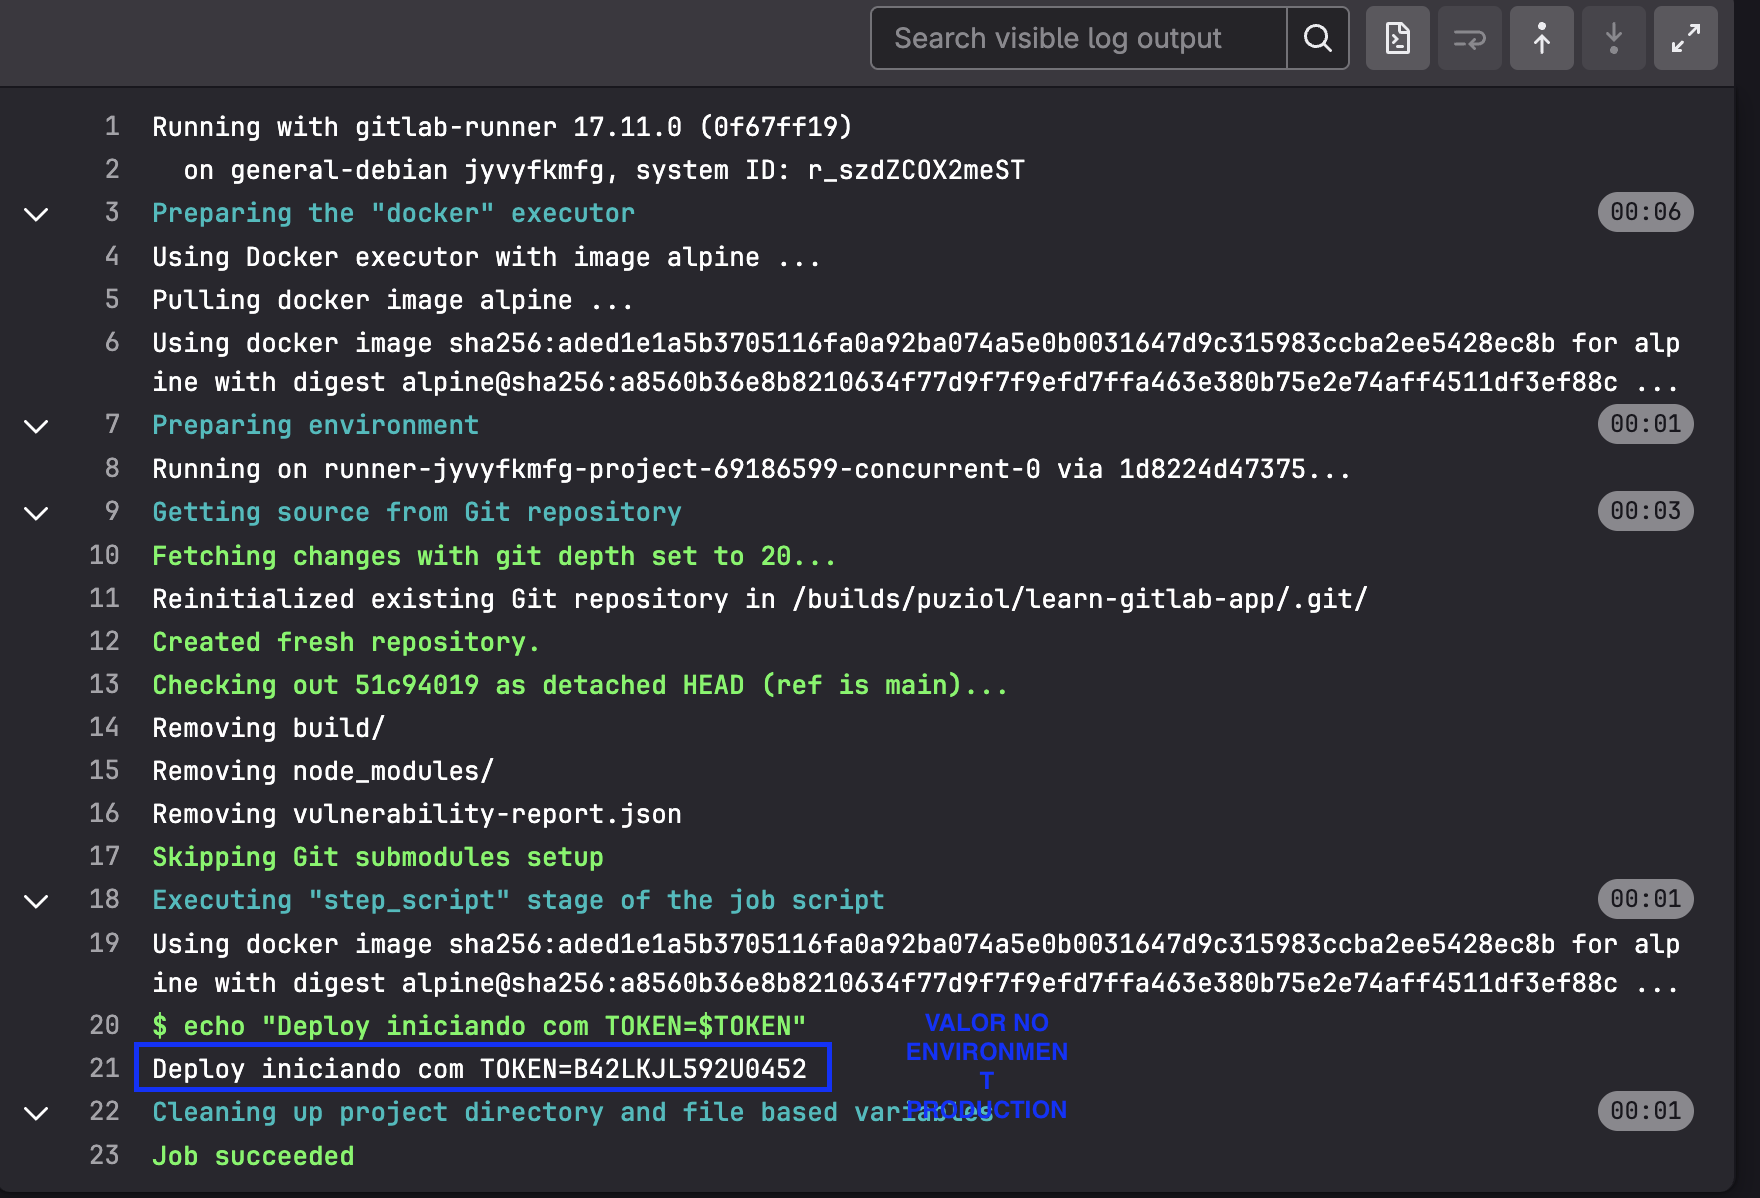
Task: Click line number 21 link
Action: pyautogui.click(x=105, y=1069)
